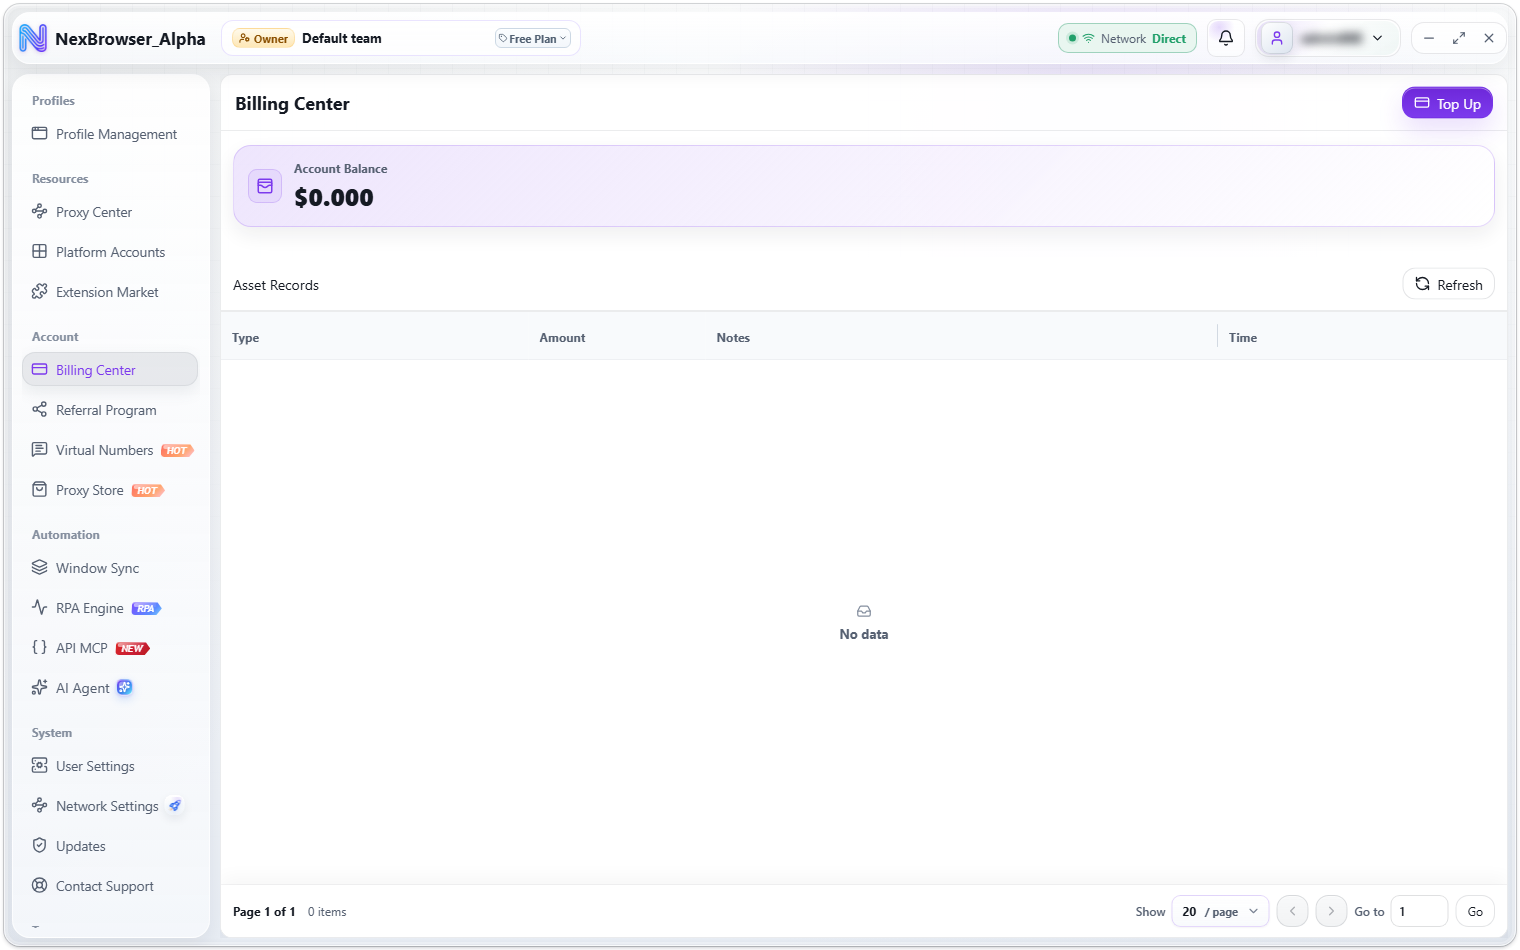Click the Amount column header
The width and height of the screenshot is (1520, 950).
coord(562,338)
